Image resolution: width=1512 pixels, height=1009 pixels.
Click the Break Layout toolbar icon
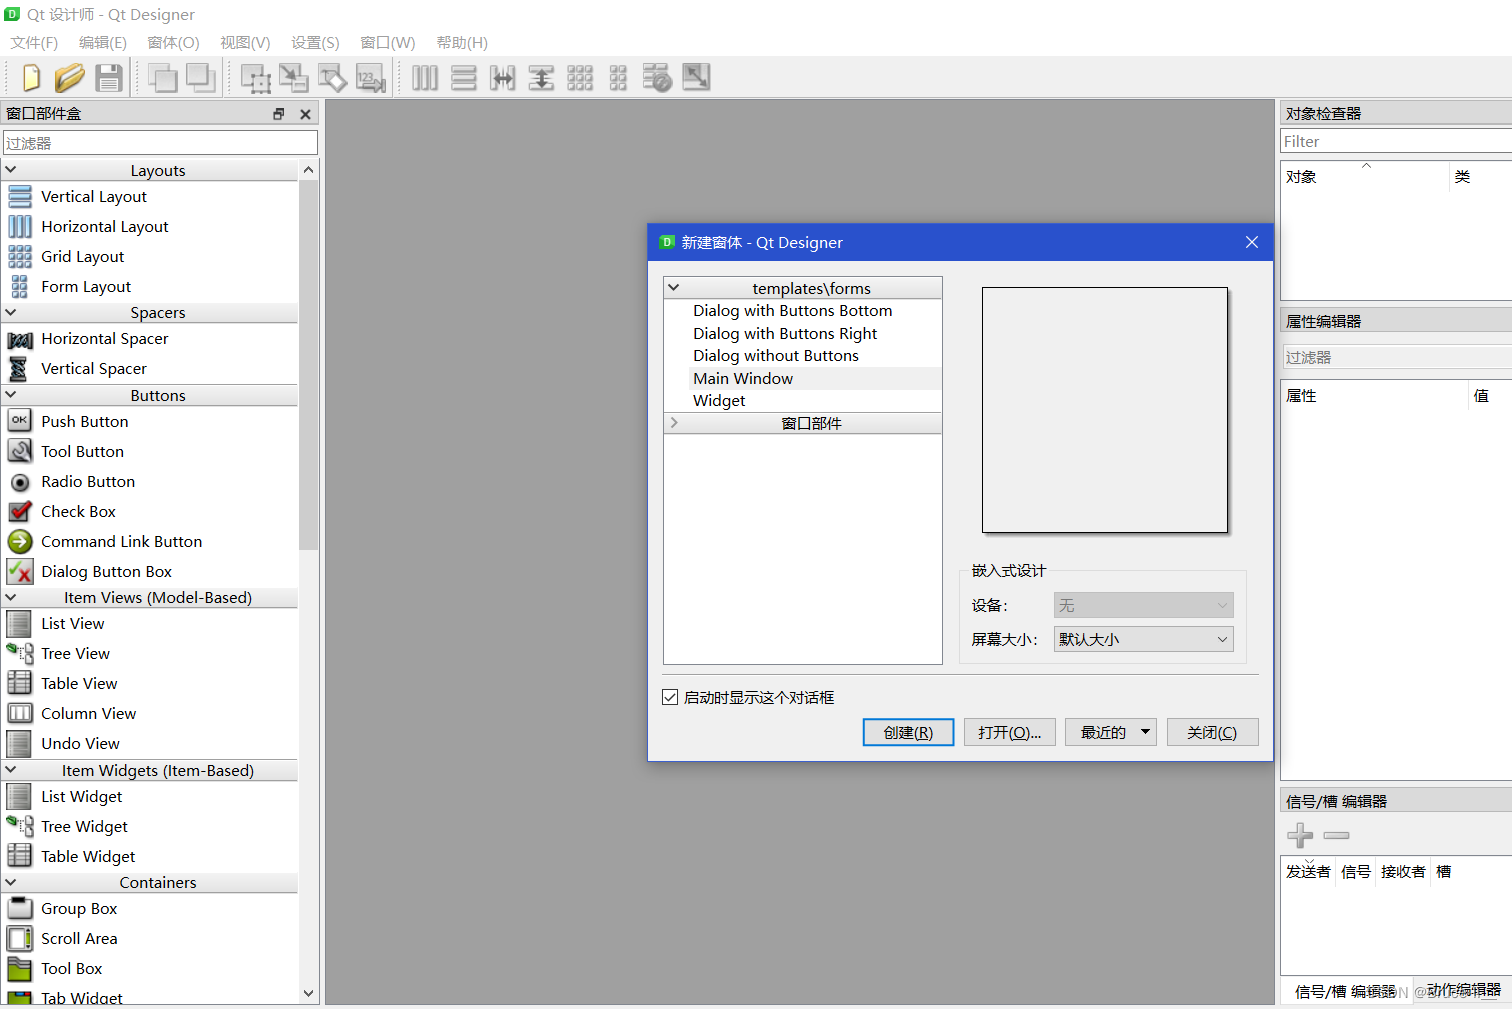pyautogui.click(x=657, y=77)
